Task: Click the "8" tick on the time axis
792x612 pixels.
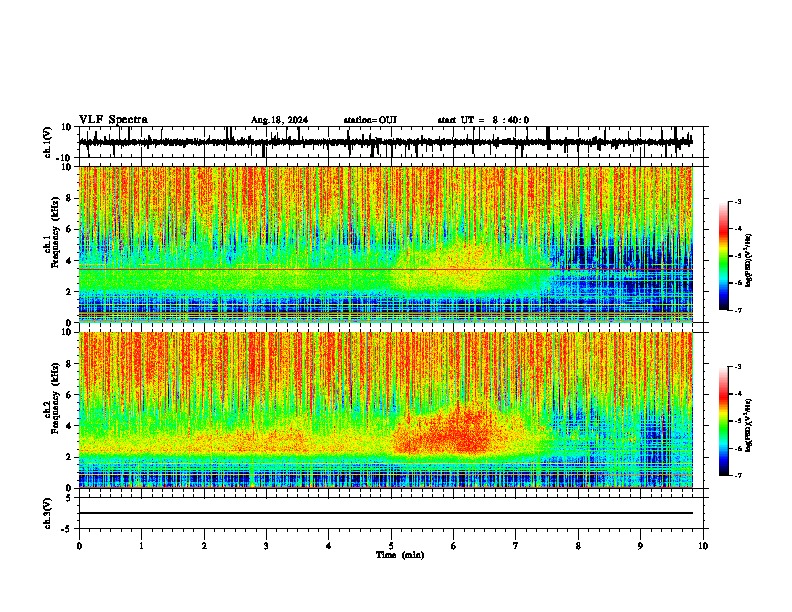Action: 578,546
